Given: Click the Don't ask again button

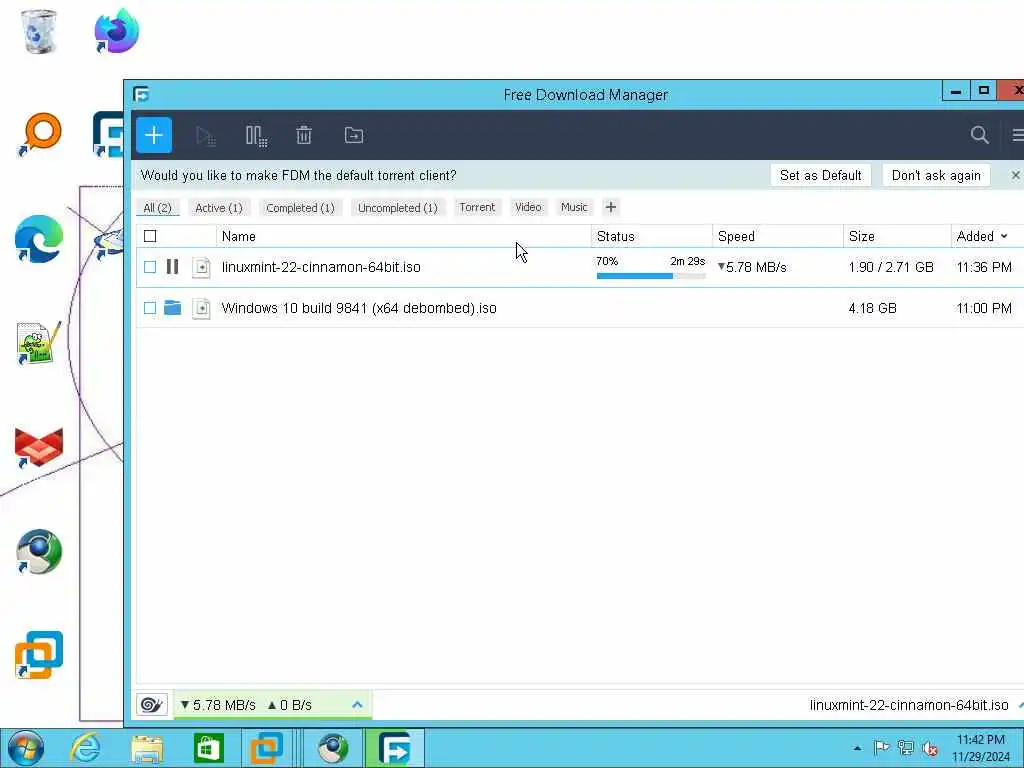Looking at the screenshot, I should [936, 175].
